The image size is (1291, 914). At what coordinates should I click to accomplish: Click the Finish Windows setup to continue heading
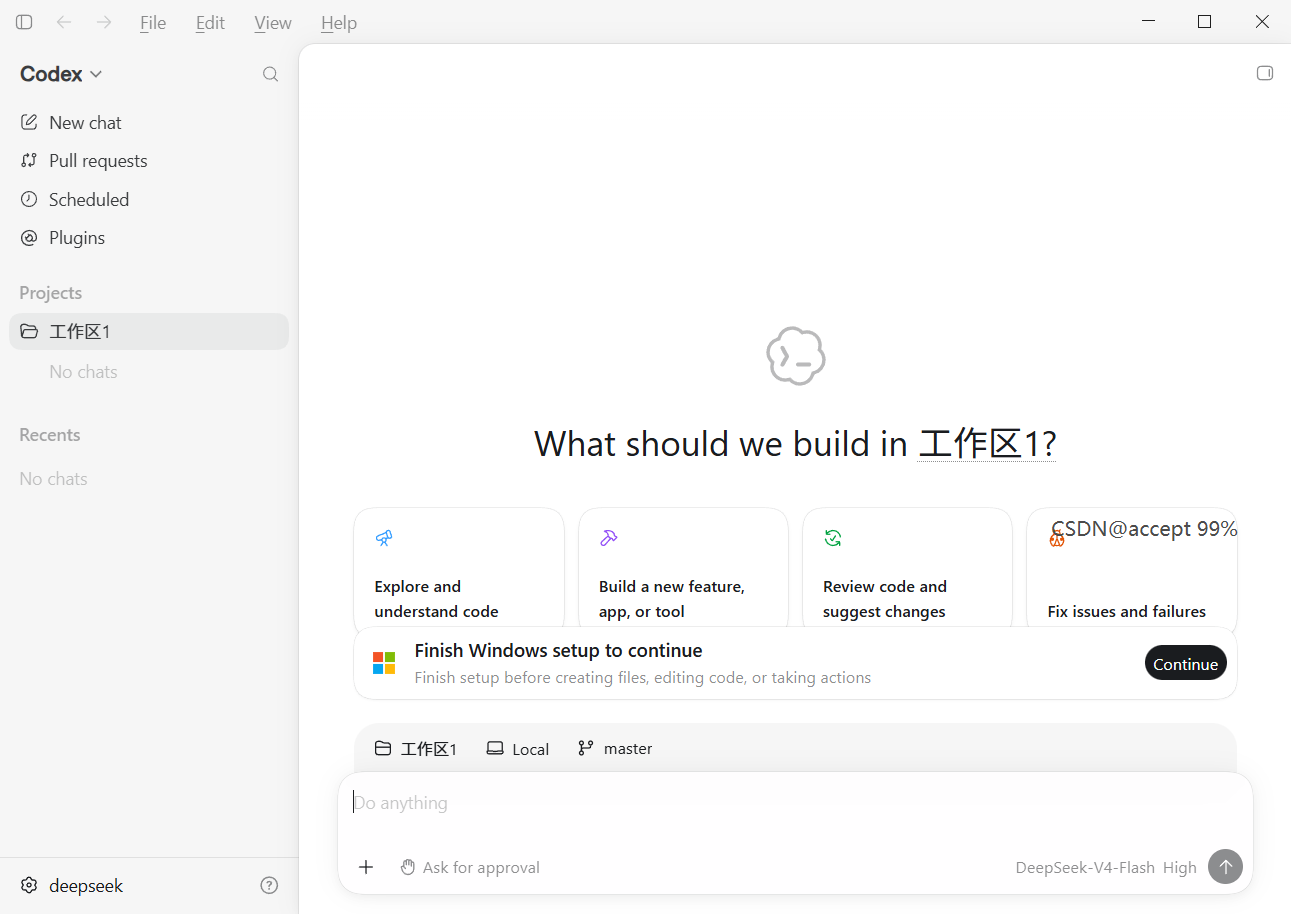[558, 650]
